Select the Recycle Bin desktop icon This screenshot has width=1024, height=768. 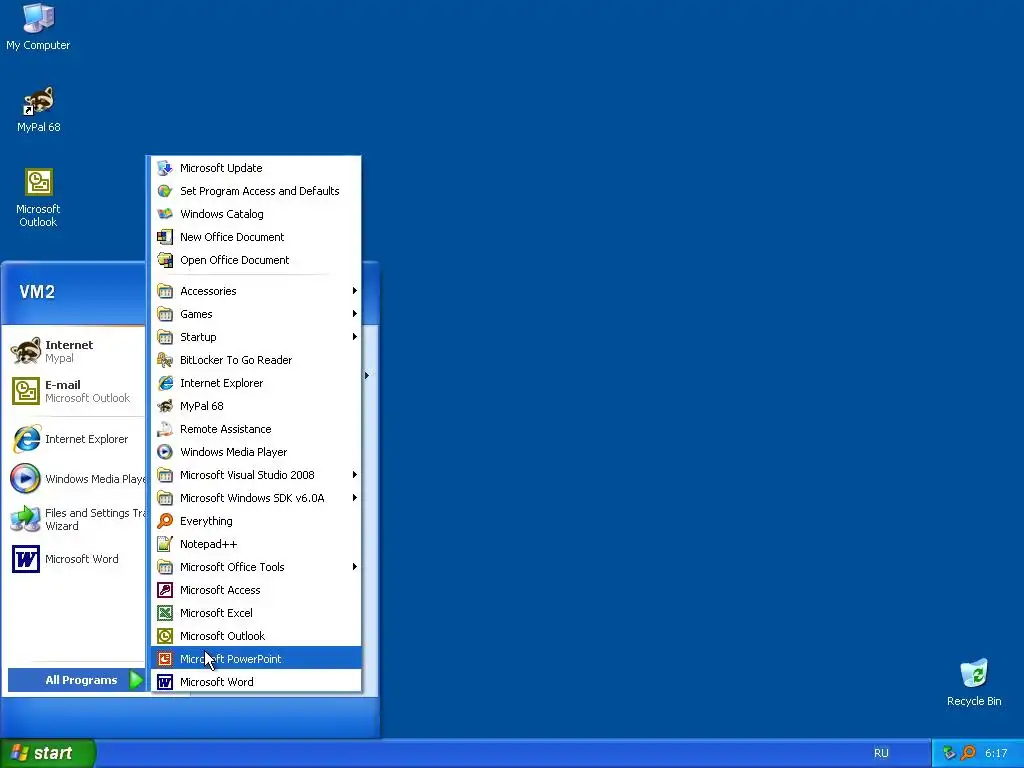[974, 683]
